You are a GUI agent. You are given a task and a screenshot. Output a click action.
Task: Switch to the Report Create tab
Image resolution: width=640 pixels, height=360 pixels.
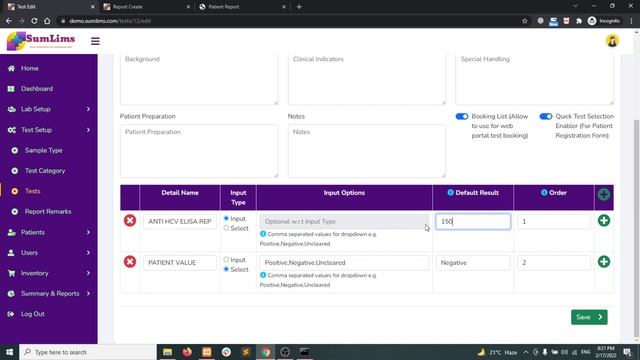coord(146,7)
